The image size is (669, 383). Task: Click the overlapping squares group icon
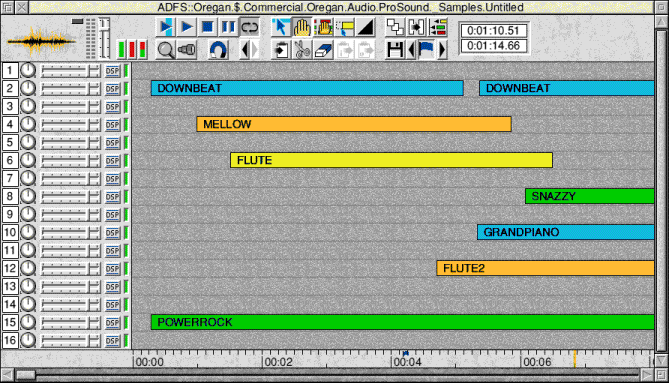pos(395,28)
